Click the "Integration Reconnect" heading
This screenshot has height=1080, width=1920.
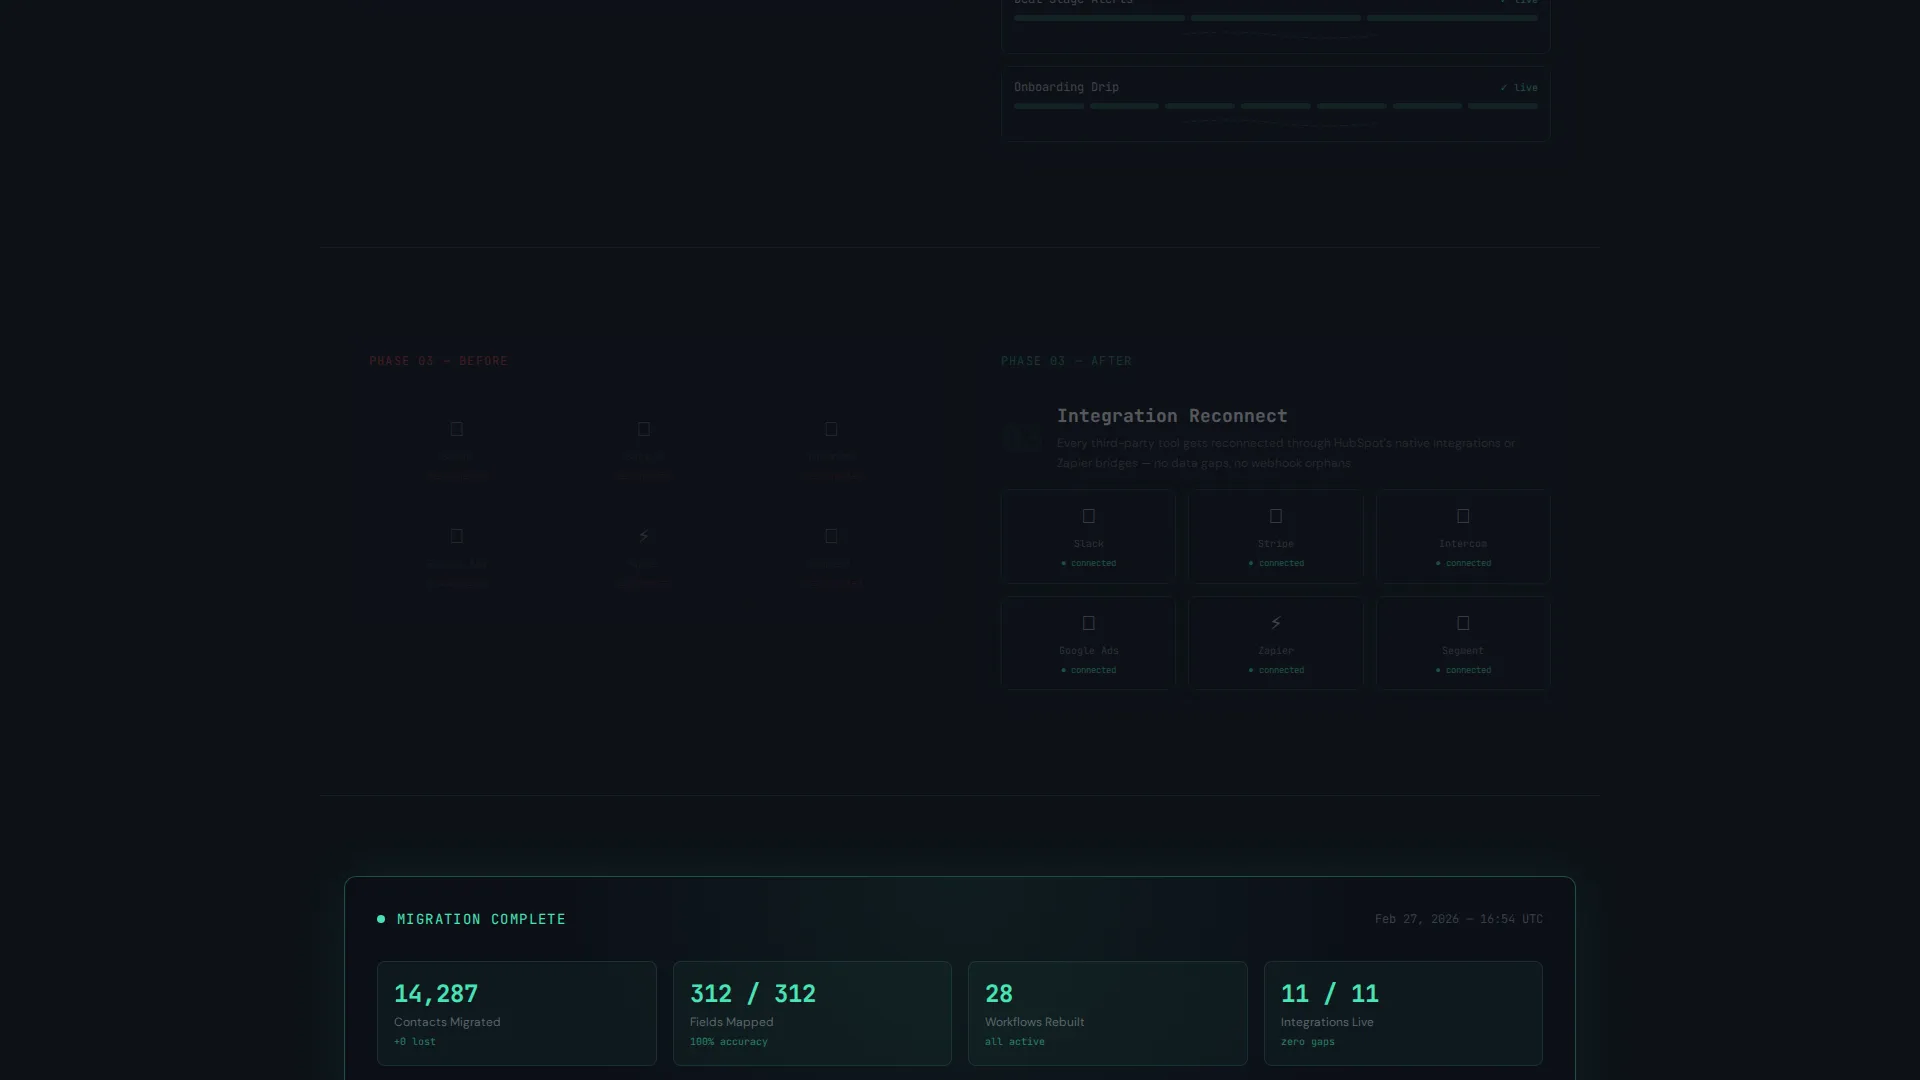point(1172,416)
